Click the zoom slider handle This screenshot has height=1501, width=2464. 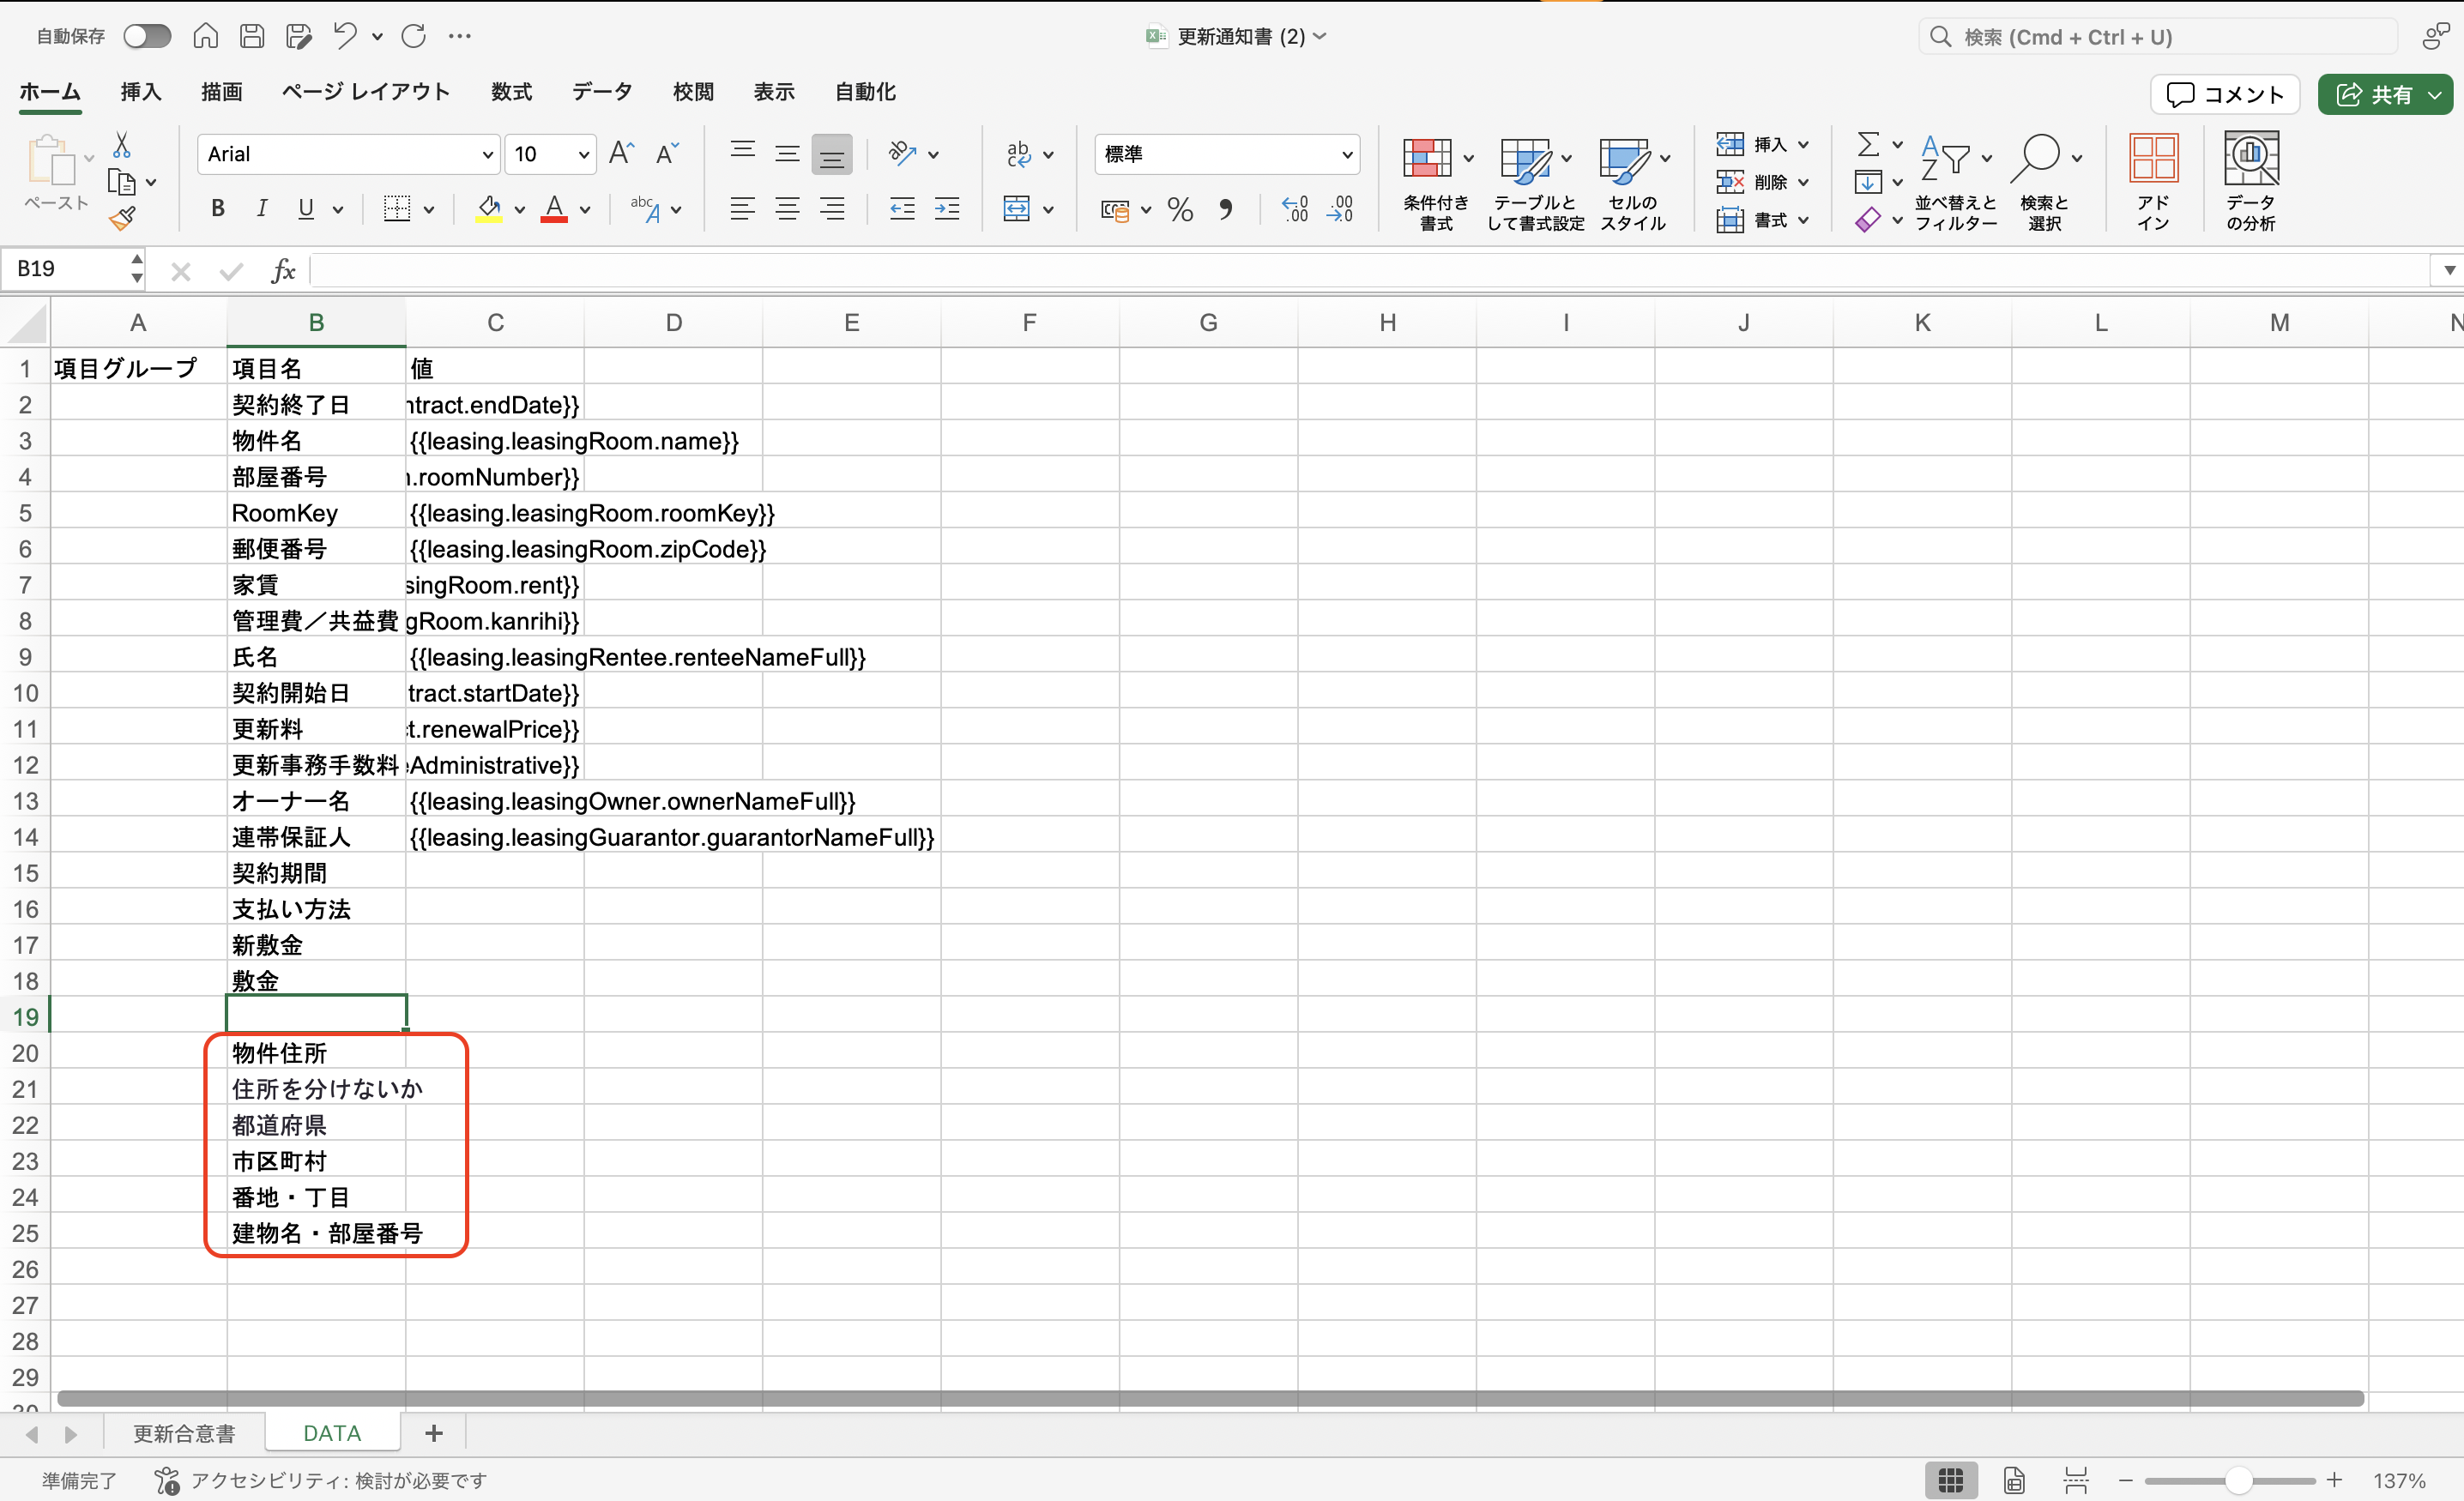tap(2239, 1481)
